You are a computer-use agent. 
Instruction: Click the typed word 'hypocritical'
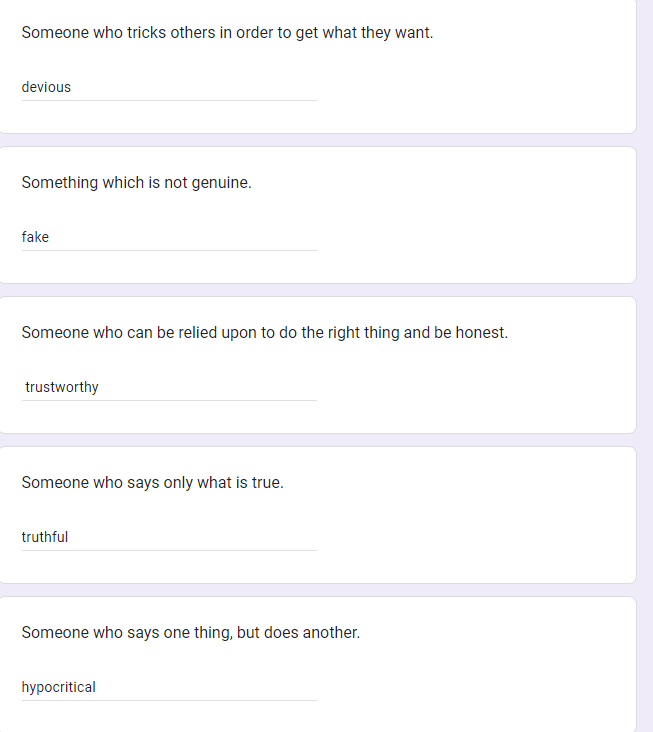coord(59,687)
